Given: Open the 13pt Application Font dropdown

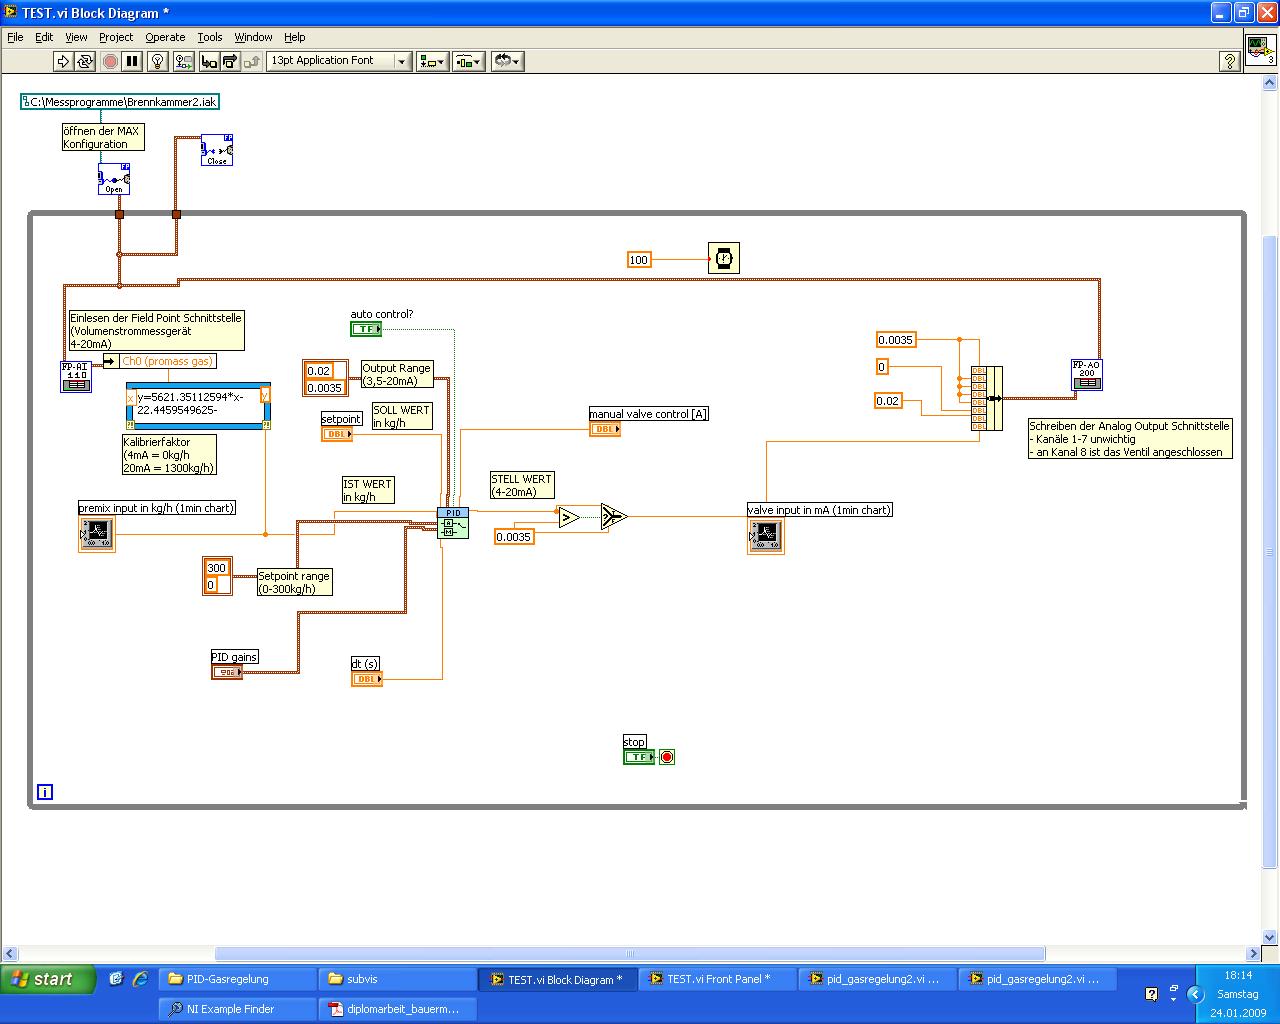Looking at the screenshot, I should (339, 61).
